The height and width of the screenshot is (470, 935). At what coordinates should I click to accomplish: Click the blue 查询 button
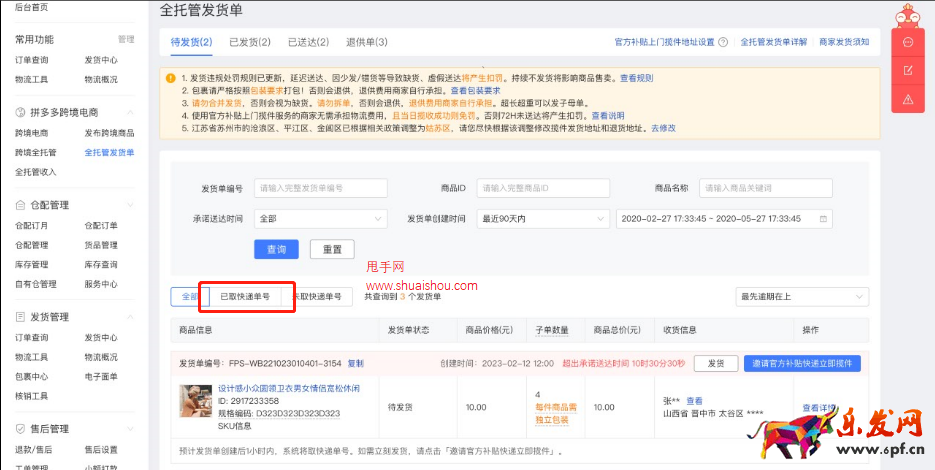tap(276, 249)
